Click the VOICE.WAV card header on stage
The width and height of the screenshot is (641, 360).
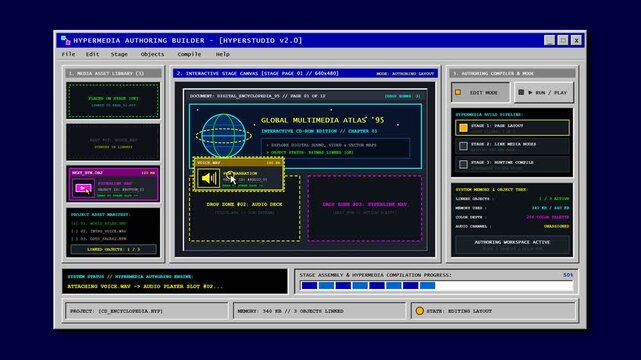pos(239,163)
